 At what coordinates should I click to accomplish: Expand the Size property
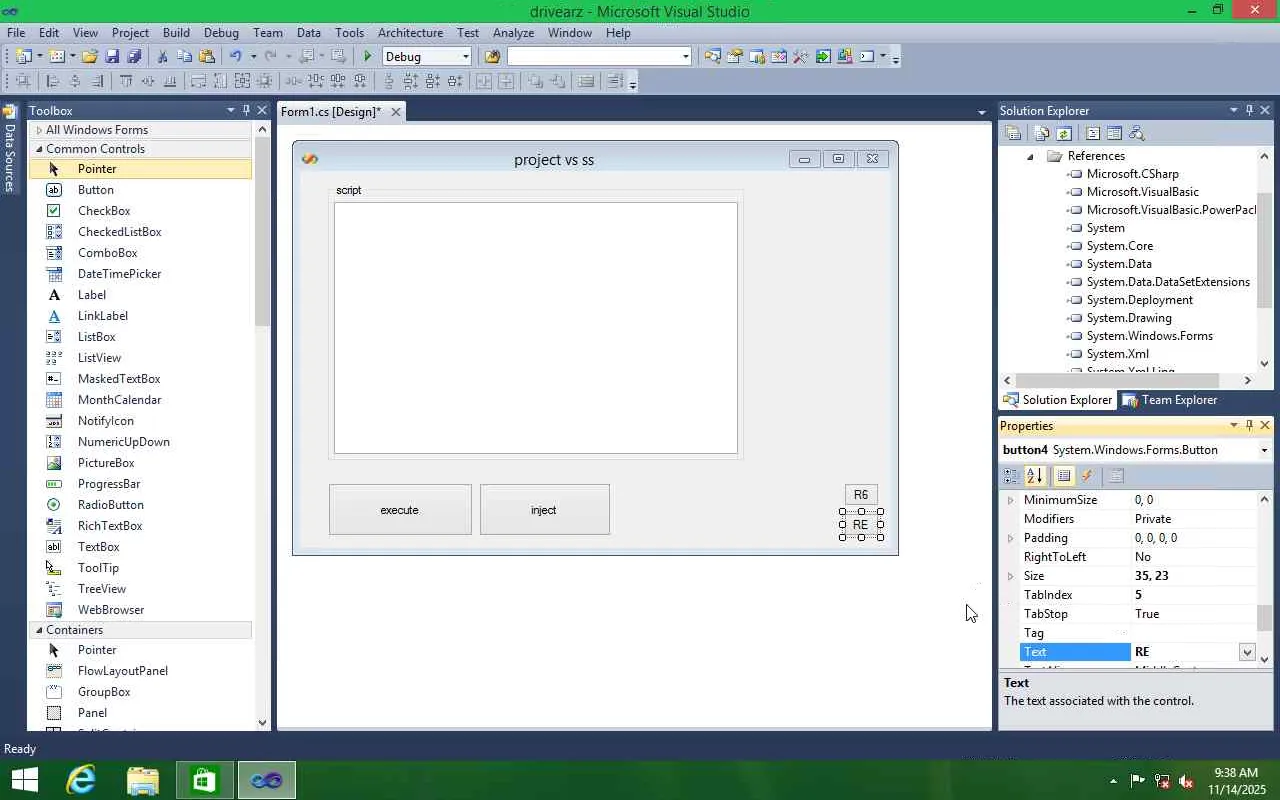tap(1010, 576)
